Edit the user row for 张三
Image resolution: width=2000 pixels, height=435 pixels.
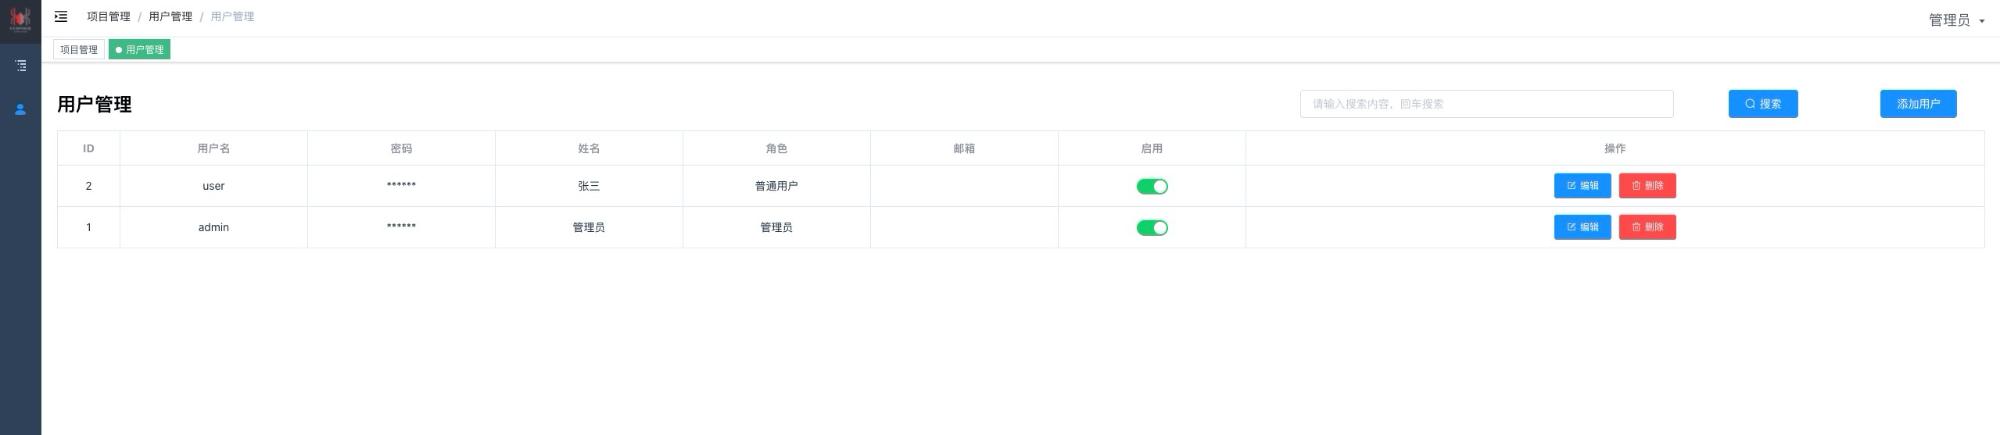[x=1582, y=186]
